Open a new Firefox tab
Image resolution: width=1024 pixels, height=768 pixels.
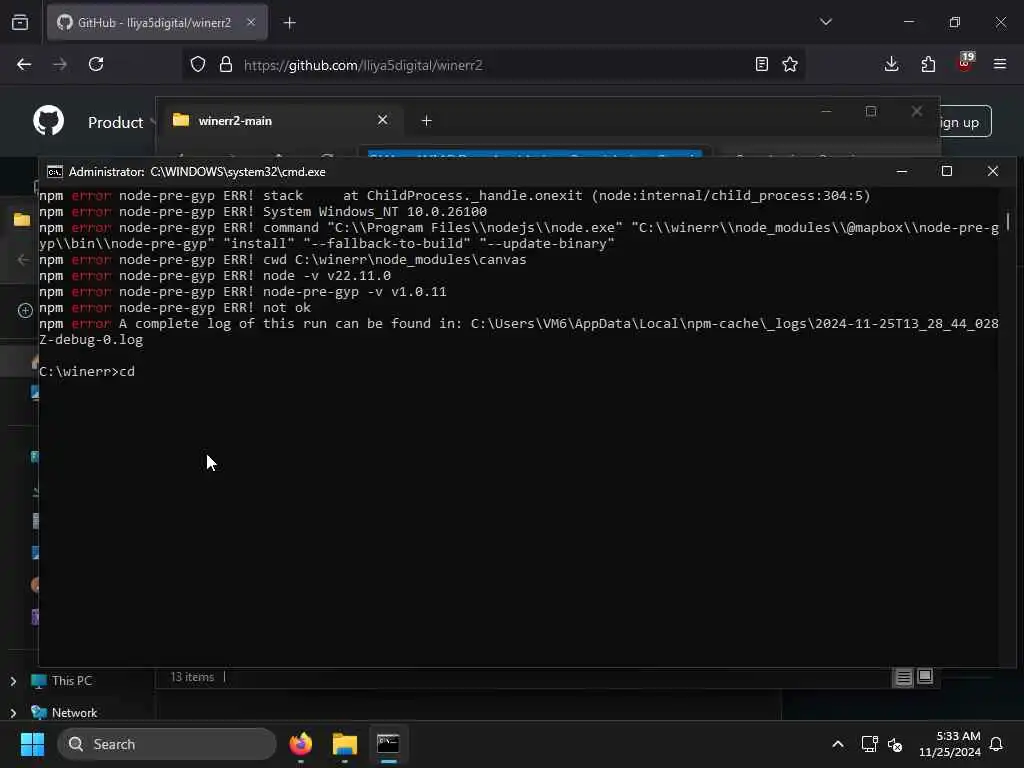pyautogui.click(x=290, y=23)
